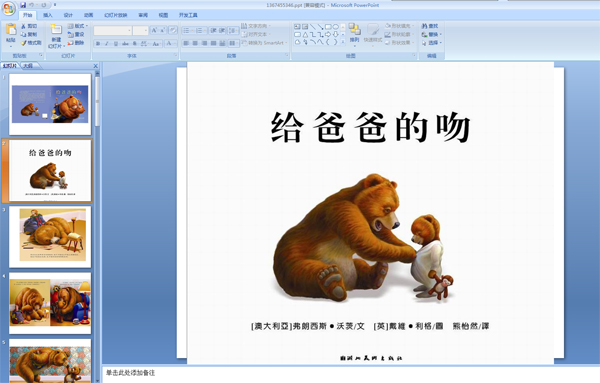Screen dimensions: 600x383
Task: Click the Office button logo
Action: coord(8,8)
